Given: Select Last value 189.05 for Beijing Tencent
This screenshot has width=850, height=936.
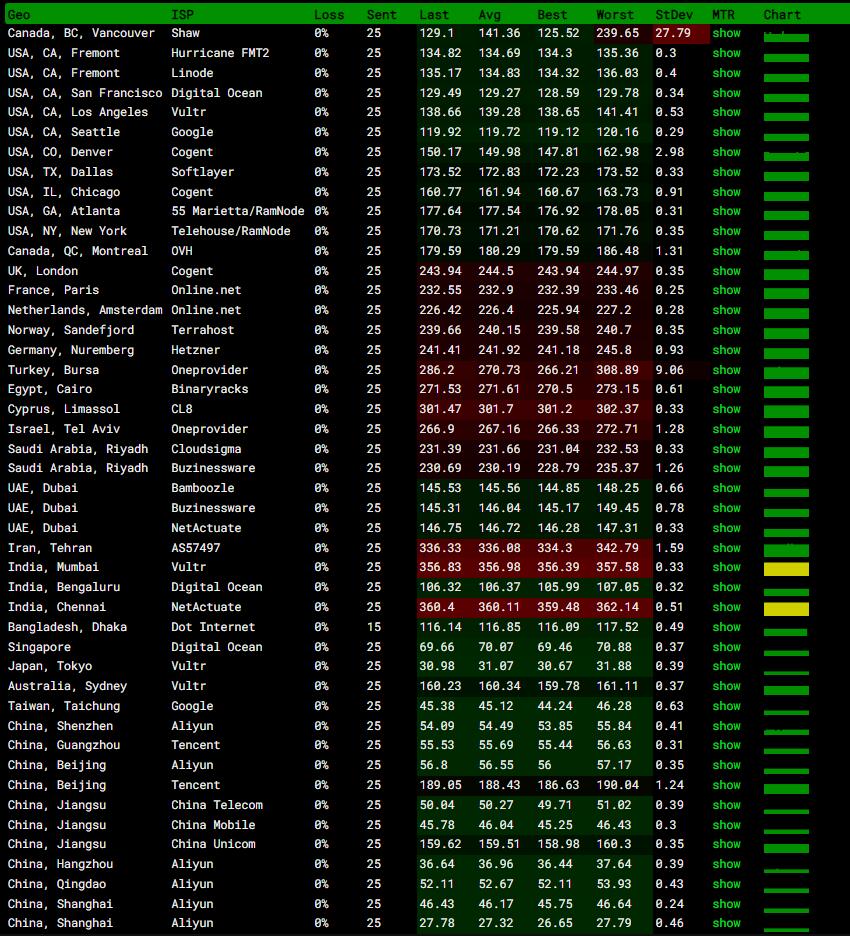Looking at the screenshot, I should [440, 785].
